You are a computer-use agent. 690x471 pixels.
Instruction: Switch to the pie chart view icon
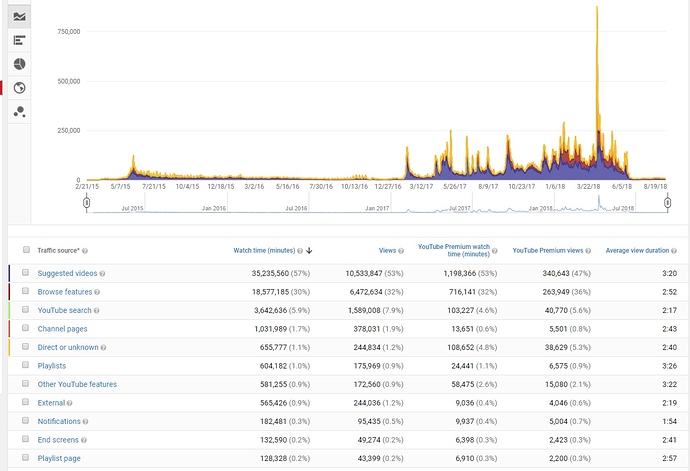click(19, 64)
